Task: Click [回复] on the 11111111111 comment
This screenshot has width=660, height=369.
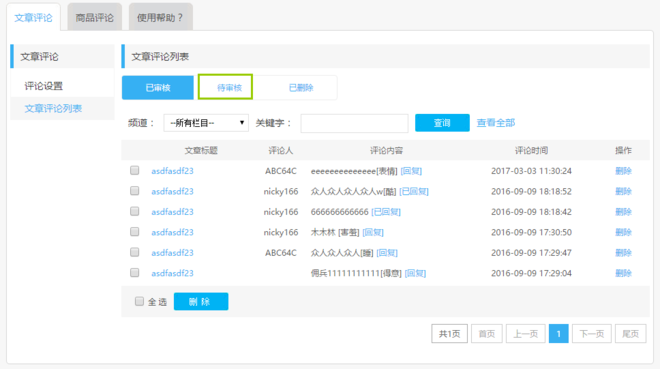Action: [415, 273]
